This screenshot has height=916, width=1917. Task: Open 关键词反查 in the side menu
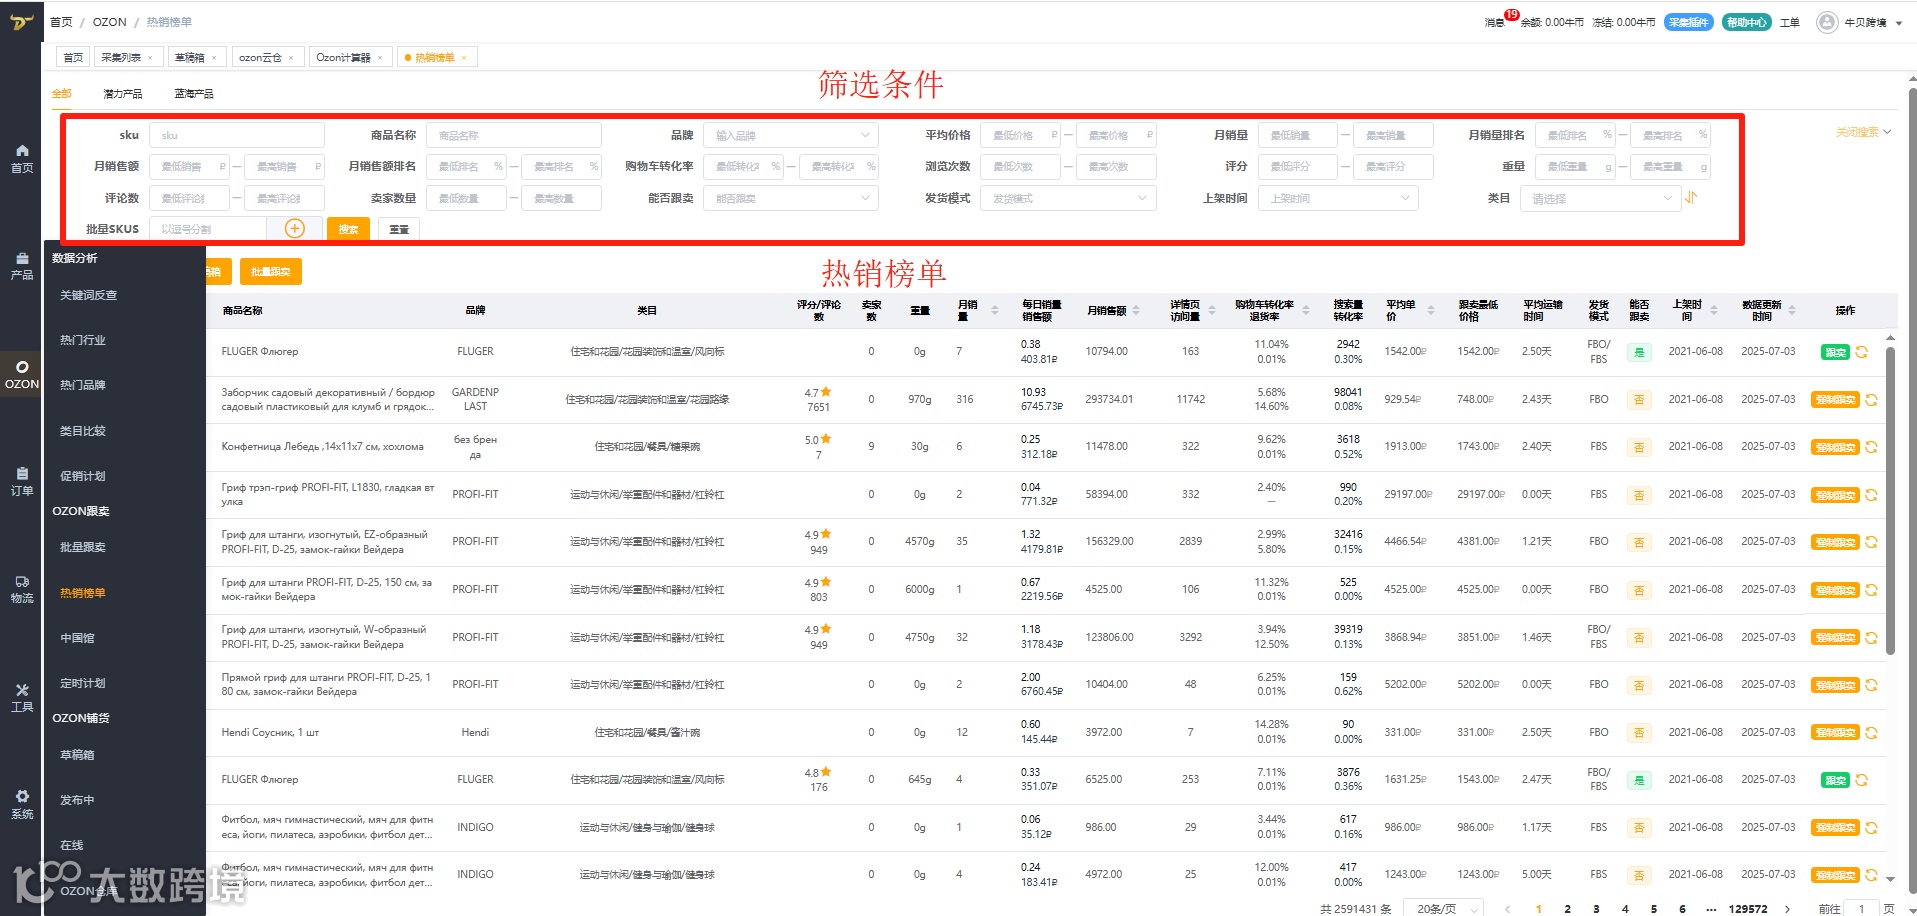point(89,295)
